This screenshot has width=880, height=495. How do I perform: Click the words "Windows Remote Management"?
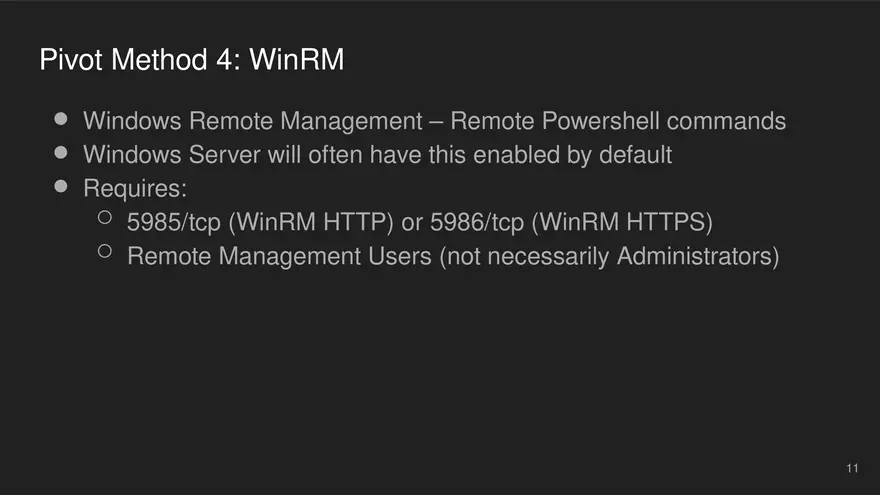tap(253, 121)
